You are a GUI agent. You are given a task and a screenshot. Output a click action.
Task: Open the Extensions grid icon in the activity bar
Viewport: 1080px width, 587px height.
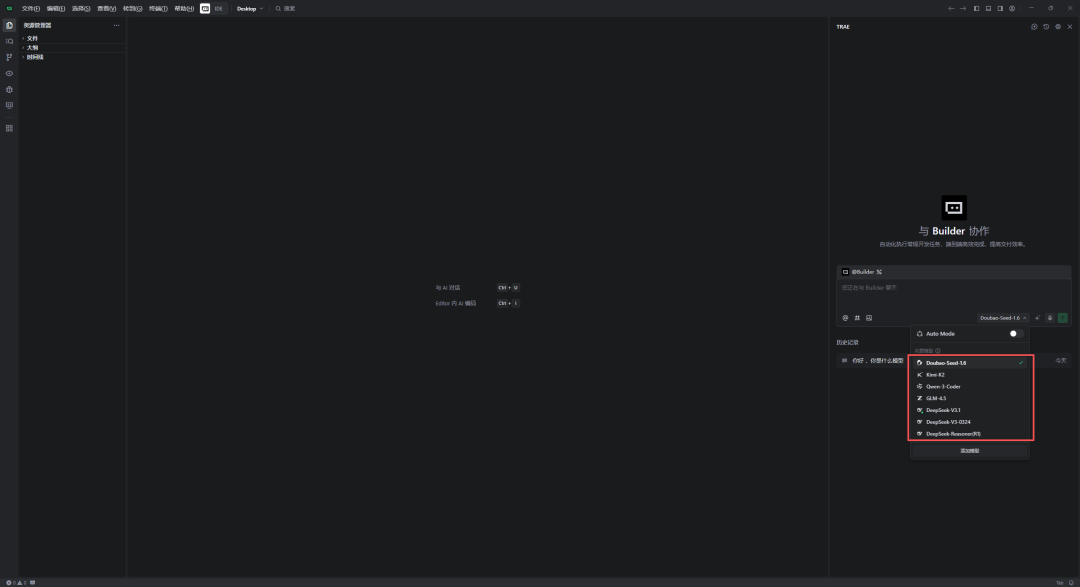click(9, 128)
